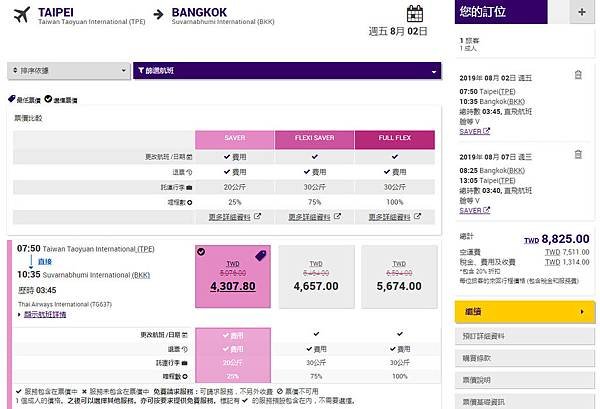600x409 pixels.
Task: Click the taxes TWD 1,314.00 amount
Action: tap(567, 262)
